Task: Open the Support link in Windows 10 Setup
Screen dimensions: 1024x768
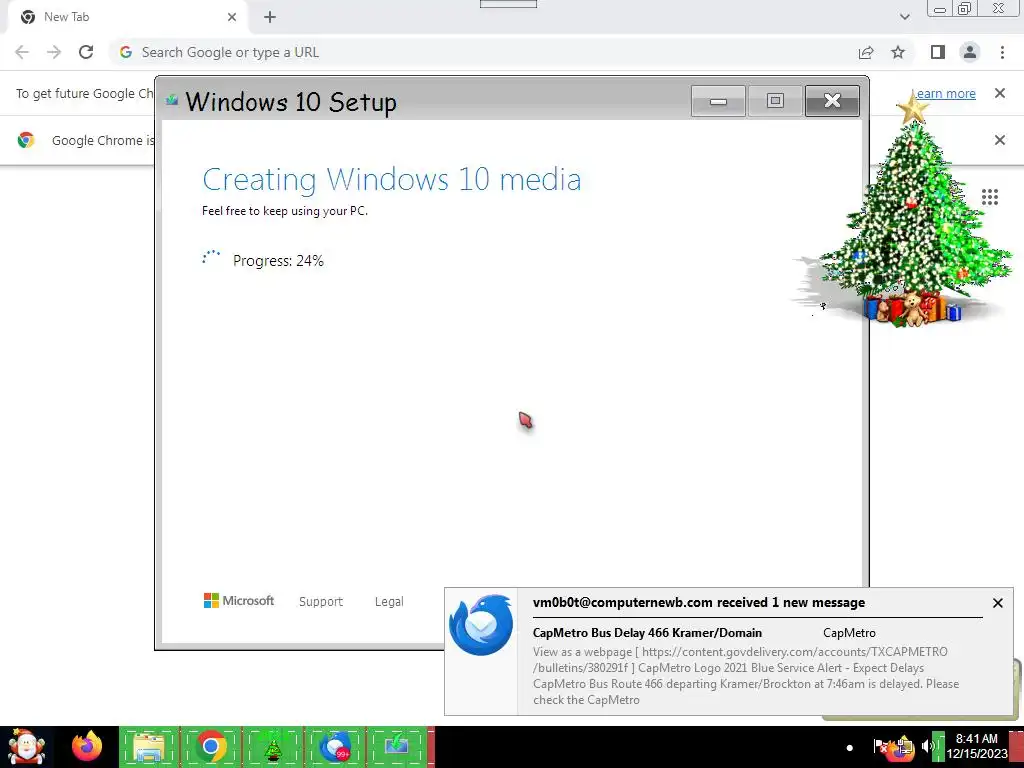Action: (x=321, y=601)
